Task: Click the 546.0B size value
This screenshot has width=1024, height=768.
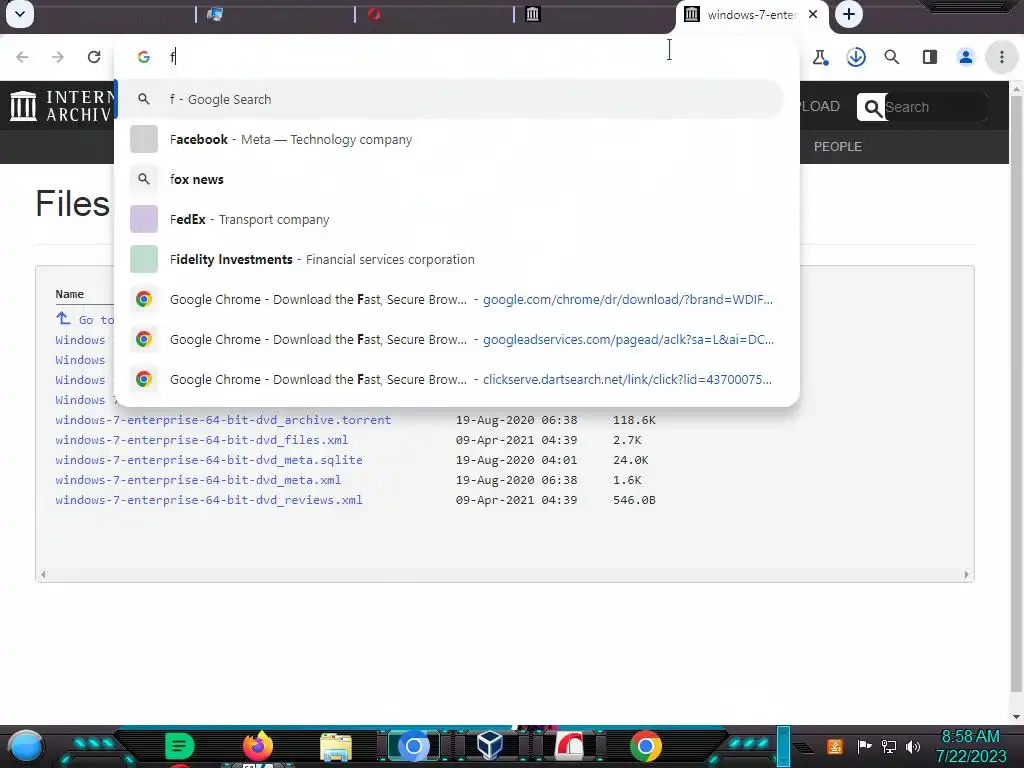Action: pyautogui.click(x=634, y=500)
